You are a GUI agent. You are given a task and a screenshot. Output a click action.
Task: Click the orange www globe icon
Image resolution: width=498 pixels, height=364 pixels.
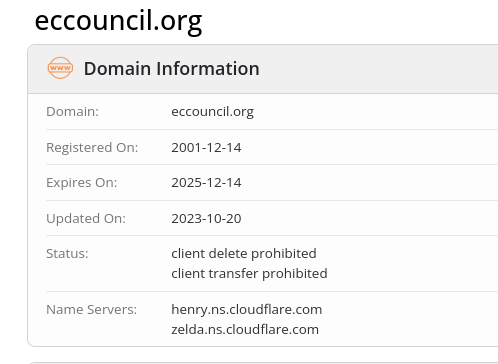pos(60,68)
